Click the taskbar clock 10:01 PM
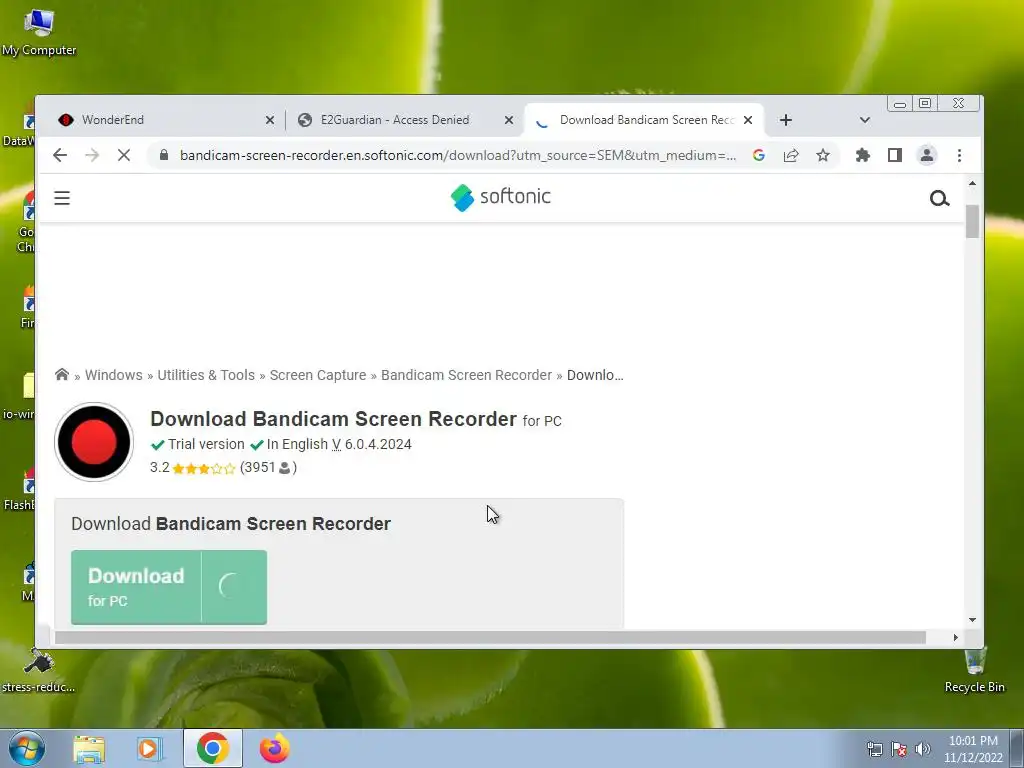This screenshot has width=1024, height=768. 973,749
